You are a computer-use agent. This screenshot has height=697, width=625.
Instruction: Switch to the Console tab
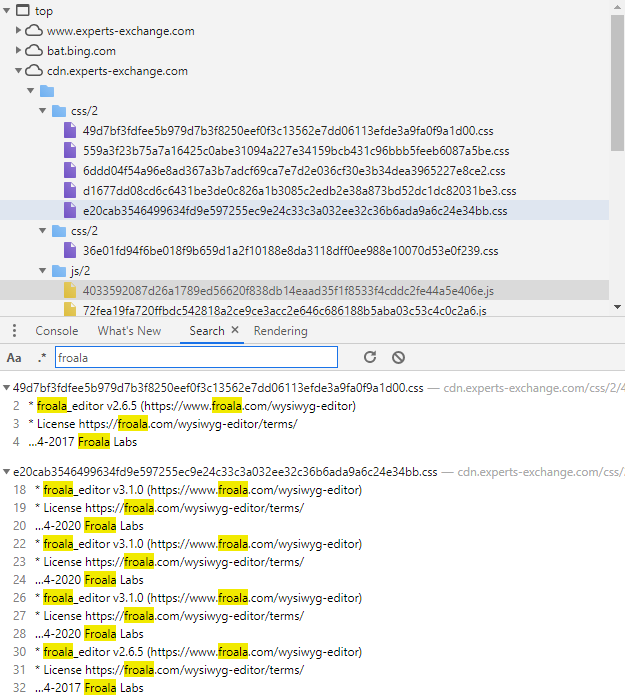click(x=56, y=331)
